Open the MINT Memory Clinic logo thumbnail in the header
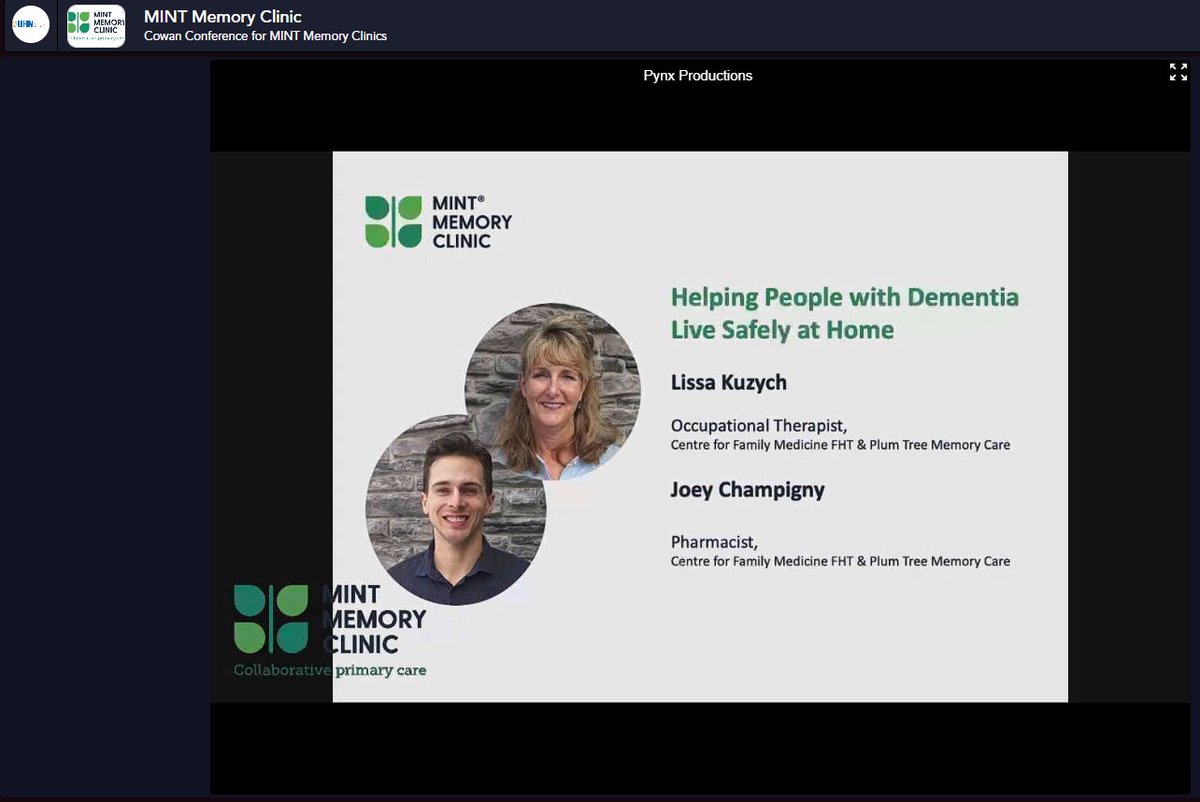This screenshot has height=802, width=1200. (x=96, y=26)
